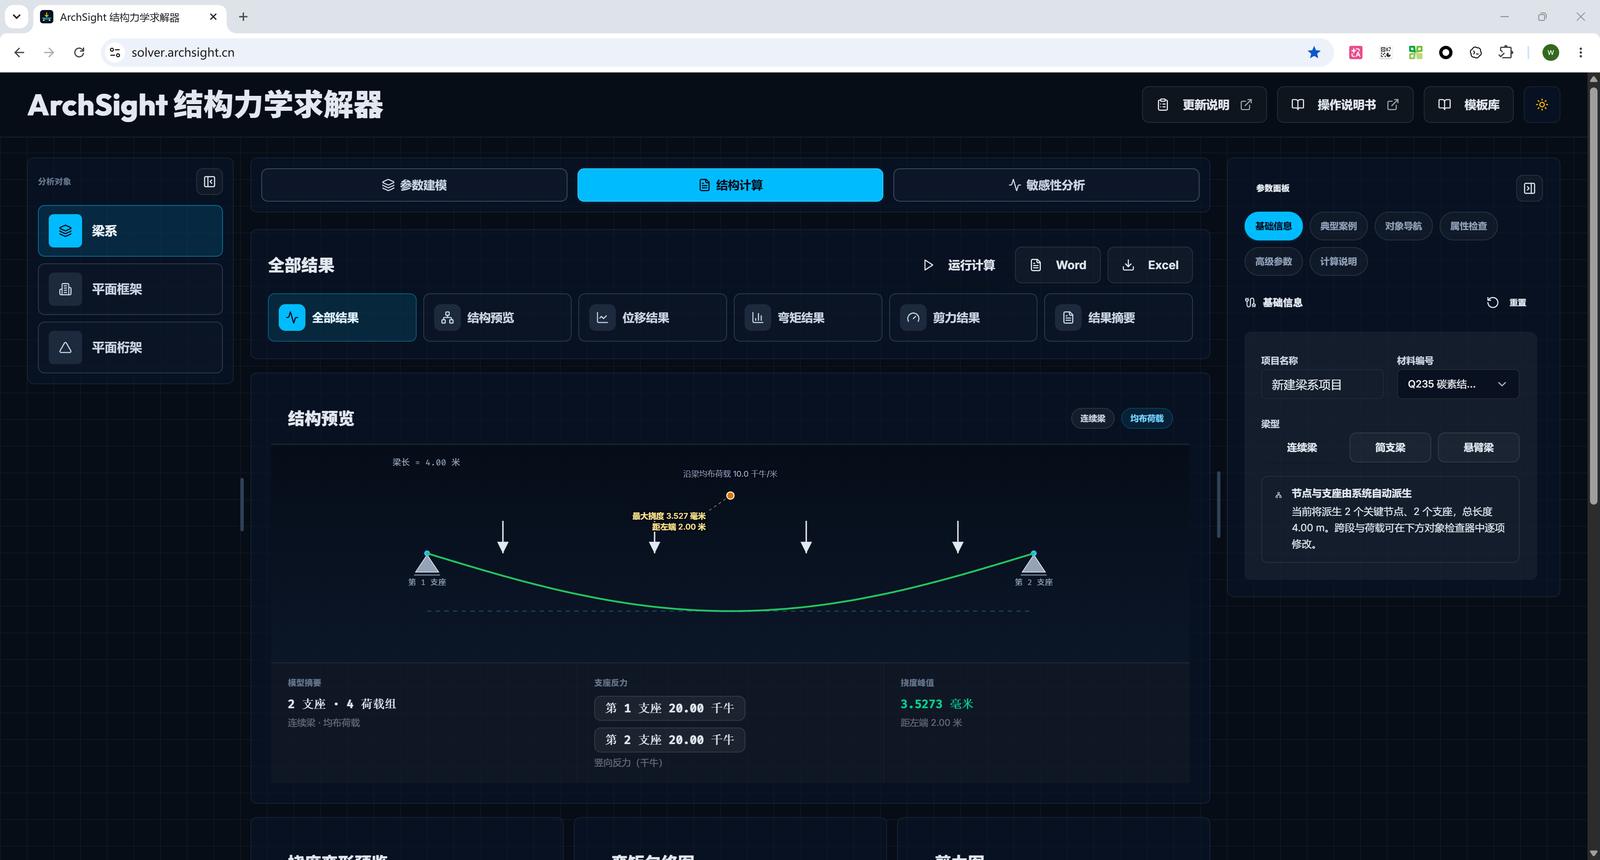Select the 平面框架 analysis object

click(x=130, y=289)
